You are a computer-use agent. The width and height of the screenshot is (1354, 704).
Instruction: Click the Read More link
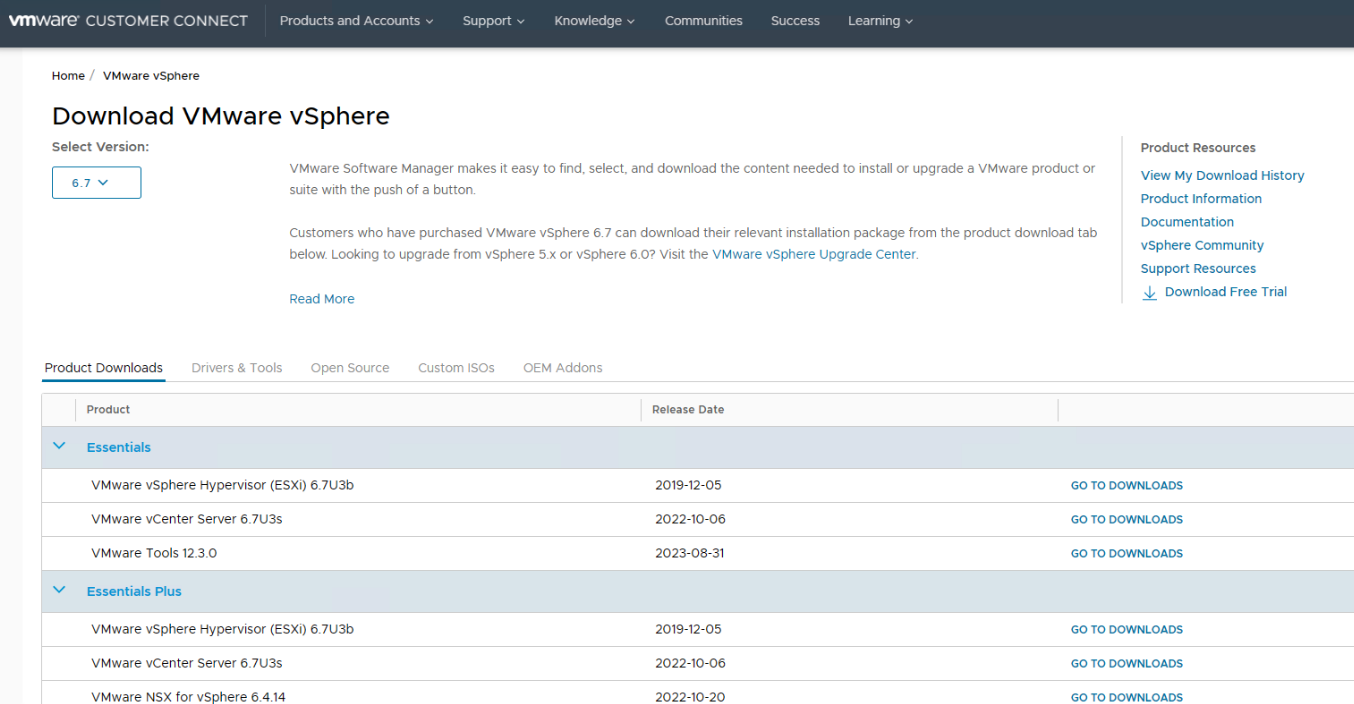(x=322, y=299)
